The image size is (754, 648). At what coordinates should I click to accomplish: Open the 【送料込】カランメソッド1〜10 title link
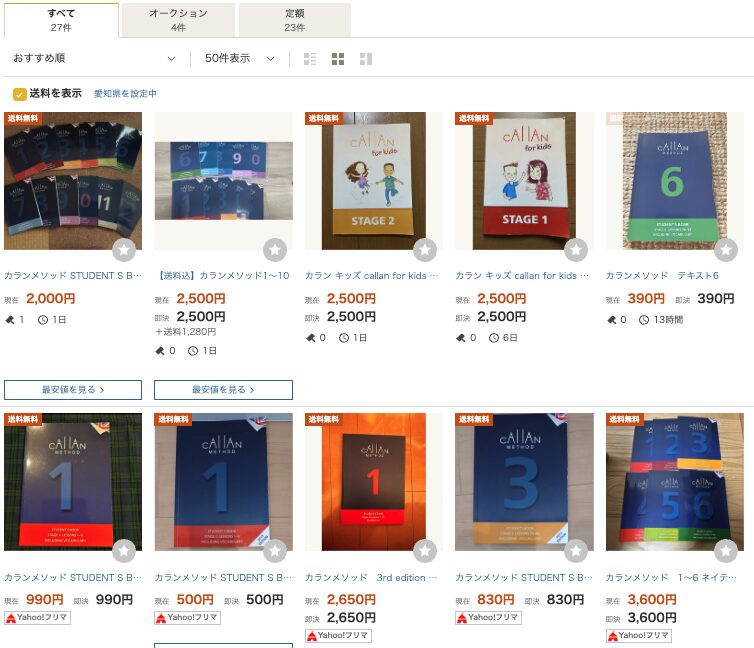(x=224, y=275)
